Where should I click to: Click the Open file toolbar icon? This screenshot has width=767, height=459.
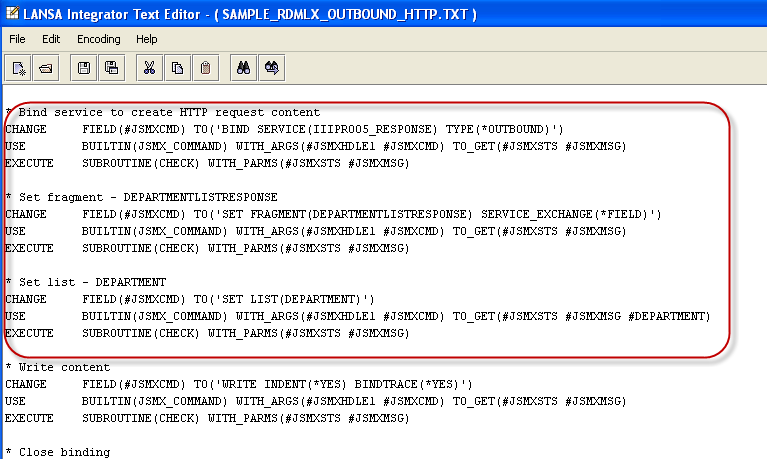[x=46, y=68]
